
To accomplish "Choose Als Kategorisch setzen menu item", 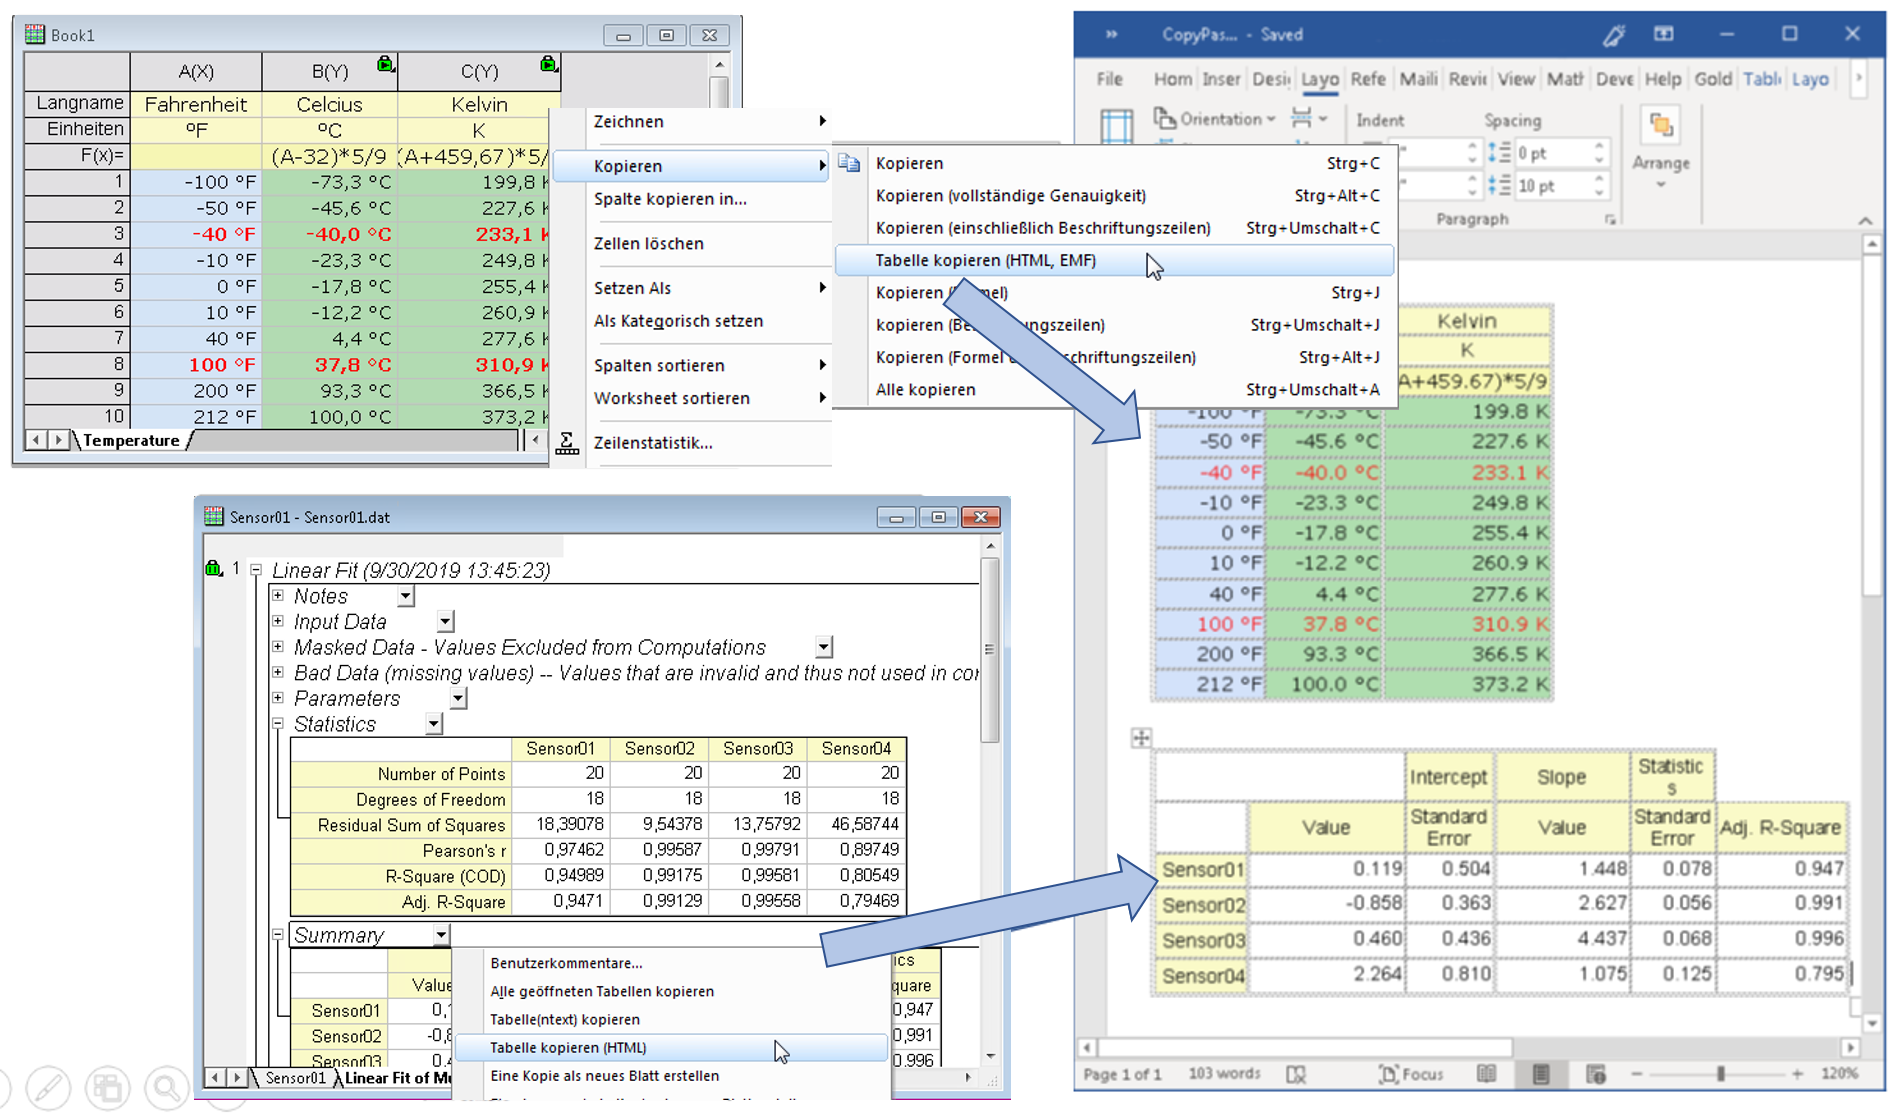I will tap(678, 321).
